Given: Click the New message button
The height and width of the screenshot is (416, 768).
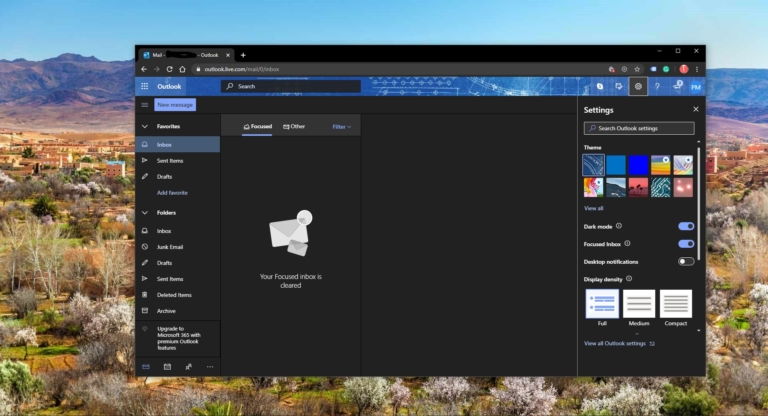Looking at the screenshot, I should pos(175,105).
